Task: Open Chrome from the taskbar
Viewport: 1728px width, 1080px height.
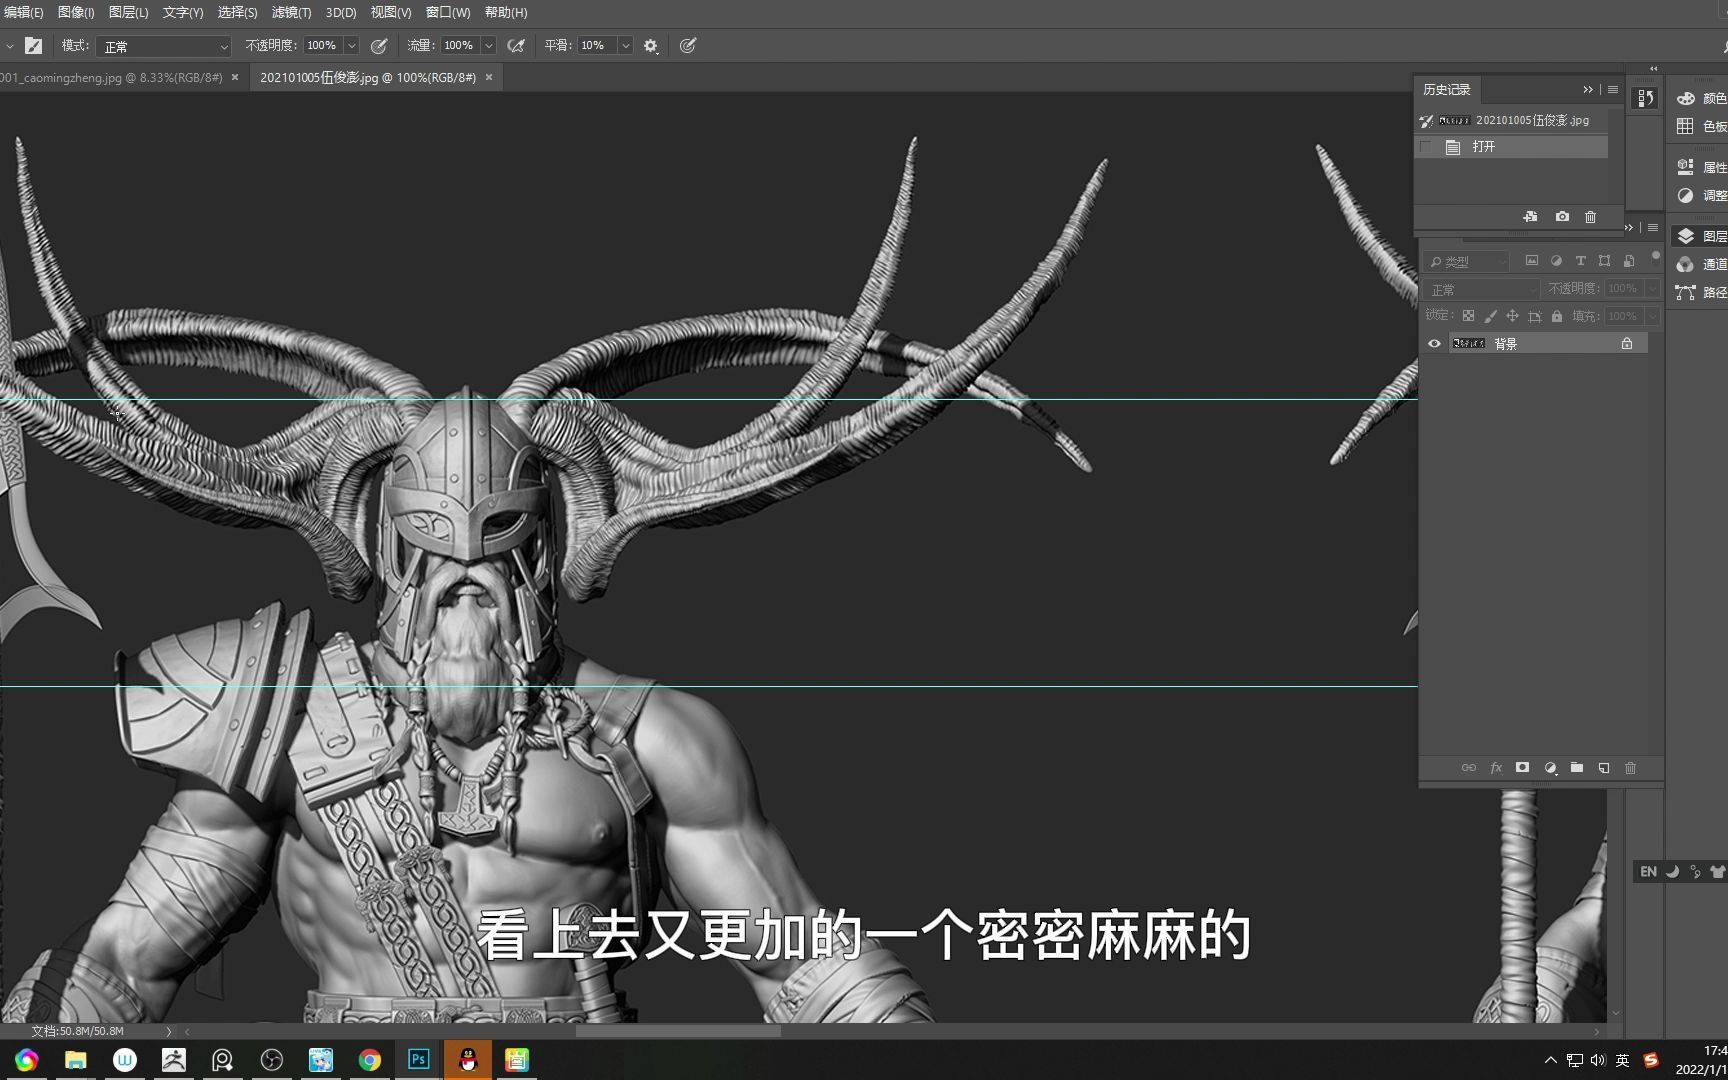Action: point(370,1060)
